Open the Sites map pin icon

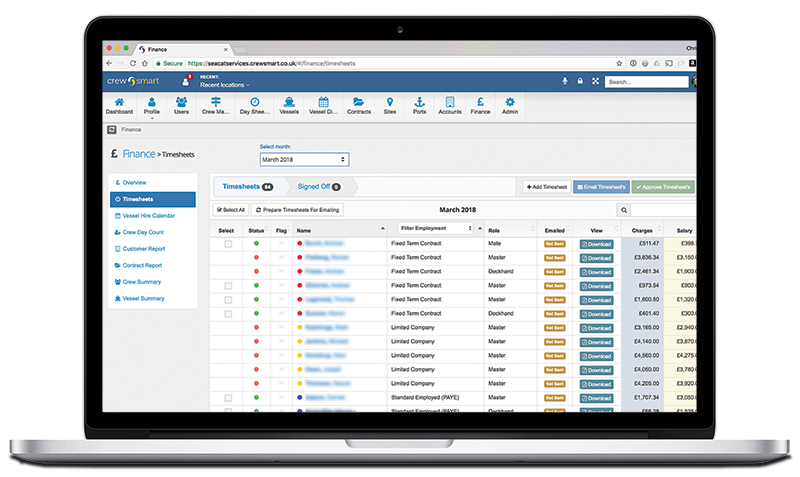click(x=389, y=105)
